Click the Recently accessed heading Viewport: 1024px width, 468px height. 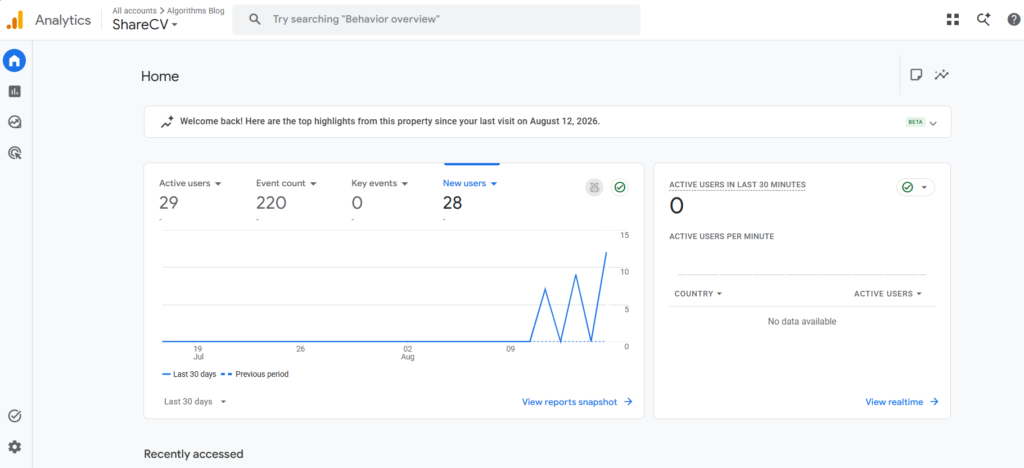coord(193,454)
